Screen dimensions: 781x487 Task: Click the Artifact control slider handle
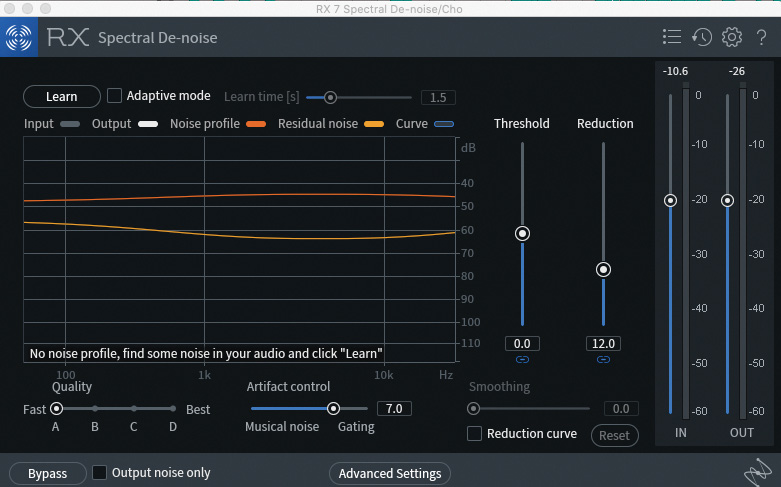333,409
